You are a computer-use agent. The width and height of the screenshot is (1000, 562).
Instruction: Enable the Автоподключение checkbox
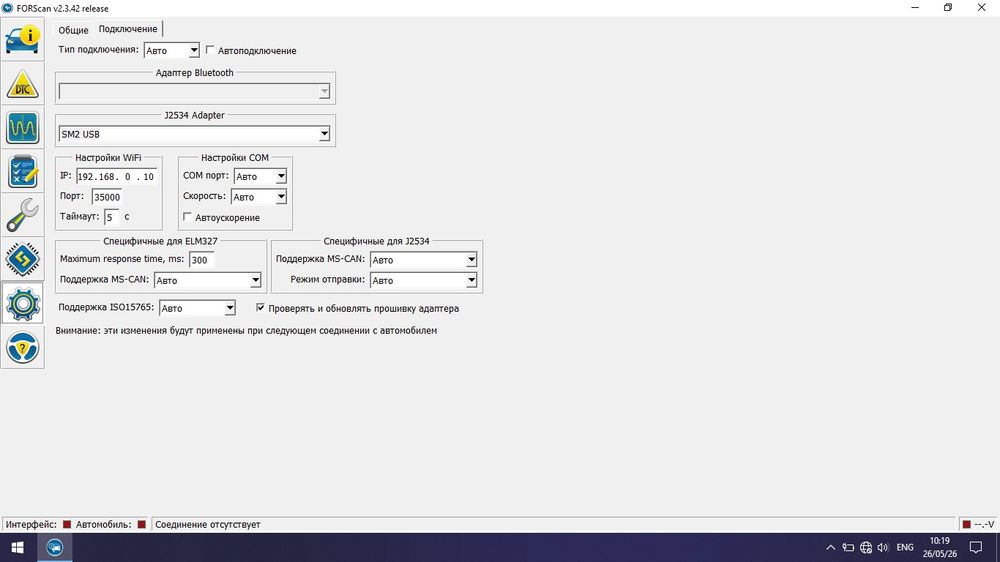210,50
